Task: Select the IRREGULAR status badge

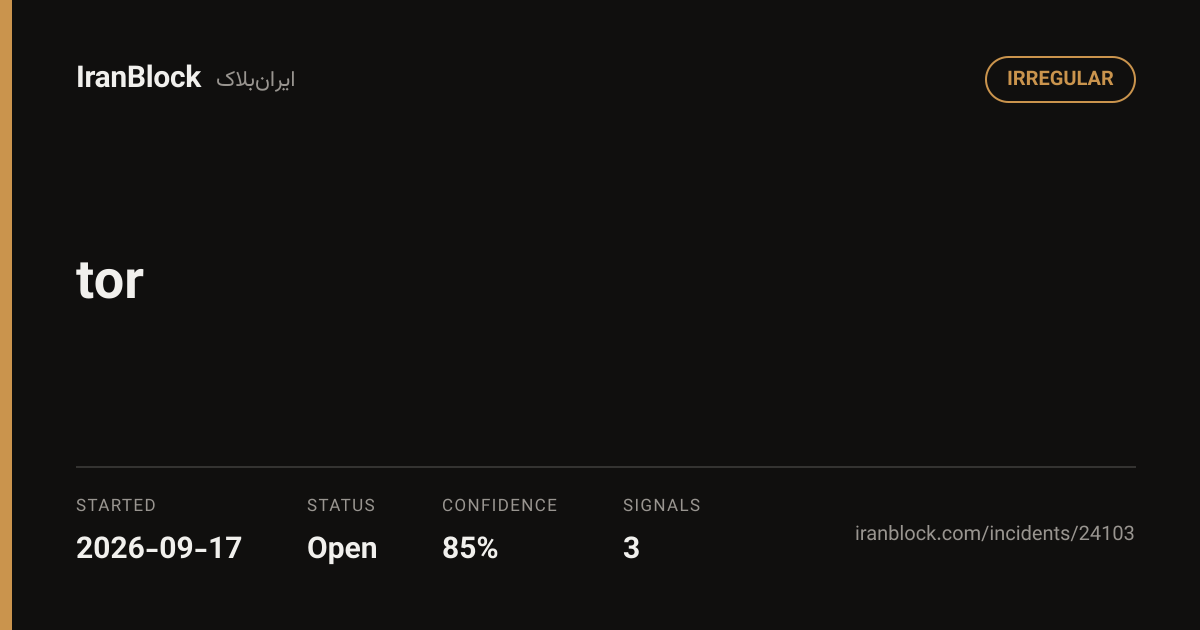Action: [1060, 79]
